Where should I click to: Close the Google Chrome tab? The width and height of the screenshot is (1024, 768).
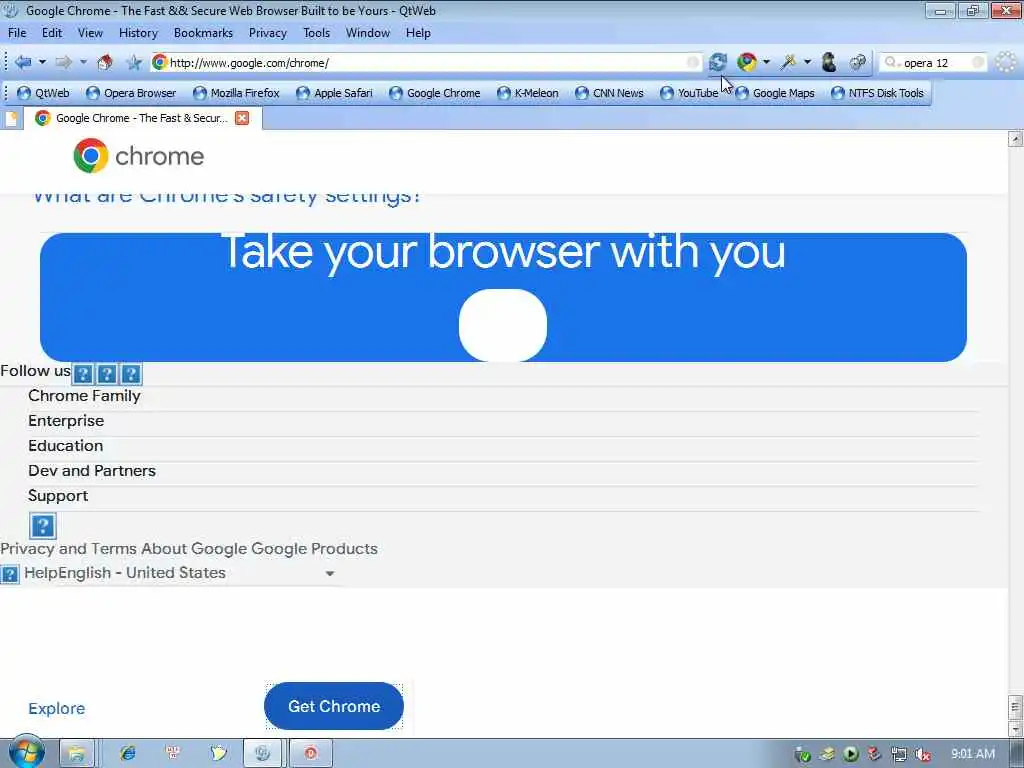242,118
